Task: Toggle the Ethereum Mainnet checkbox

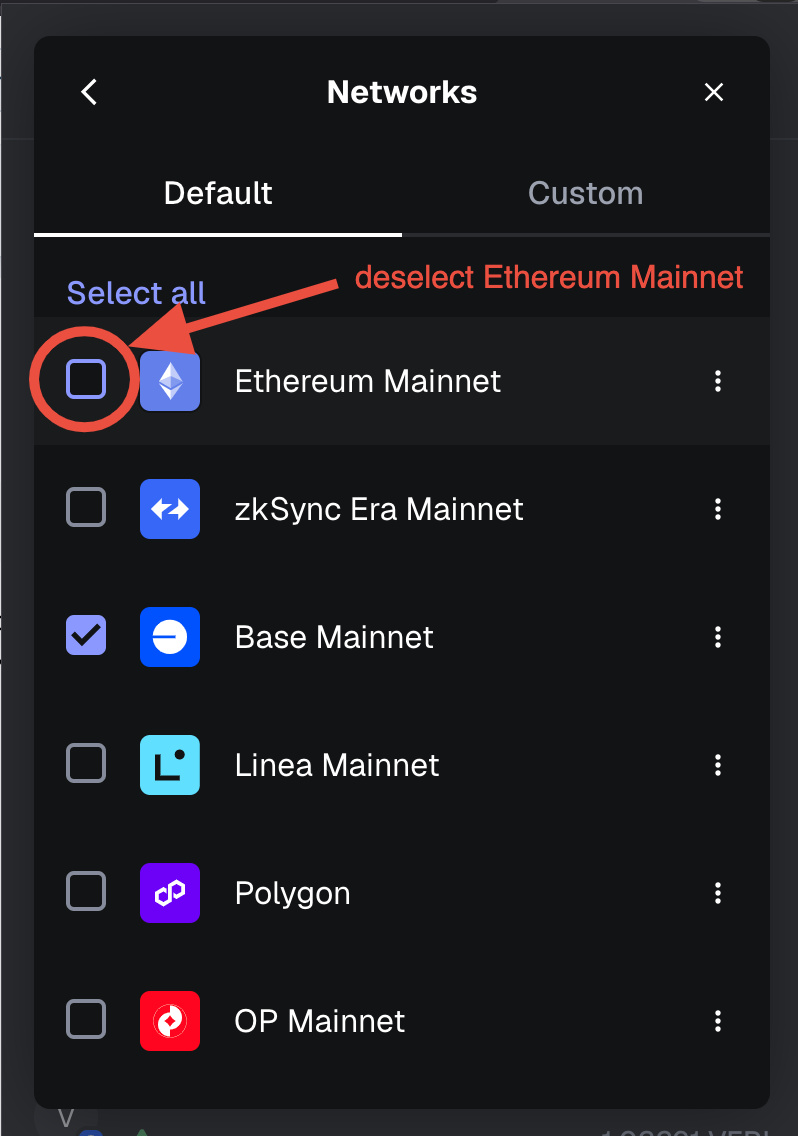Action: point(86,379)
